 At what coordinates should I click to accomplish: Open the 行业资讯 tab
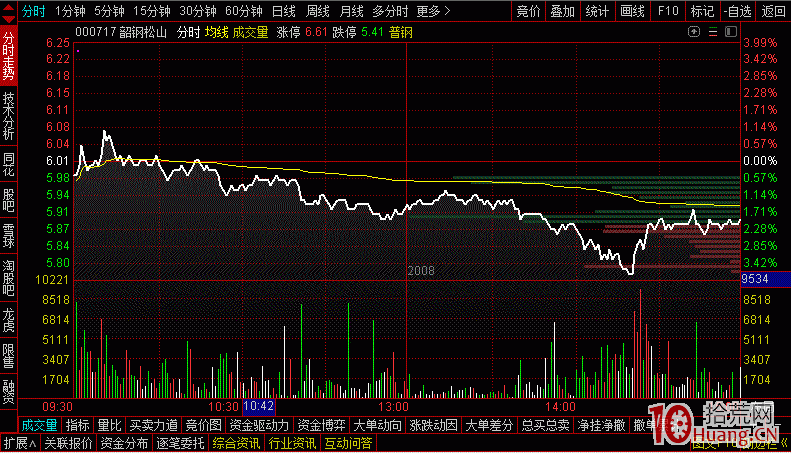tap(292, 443)
